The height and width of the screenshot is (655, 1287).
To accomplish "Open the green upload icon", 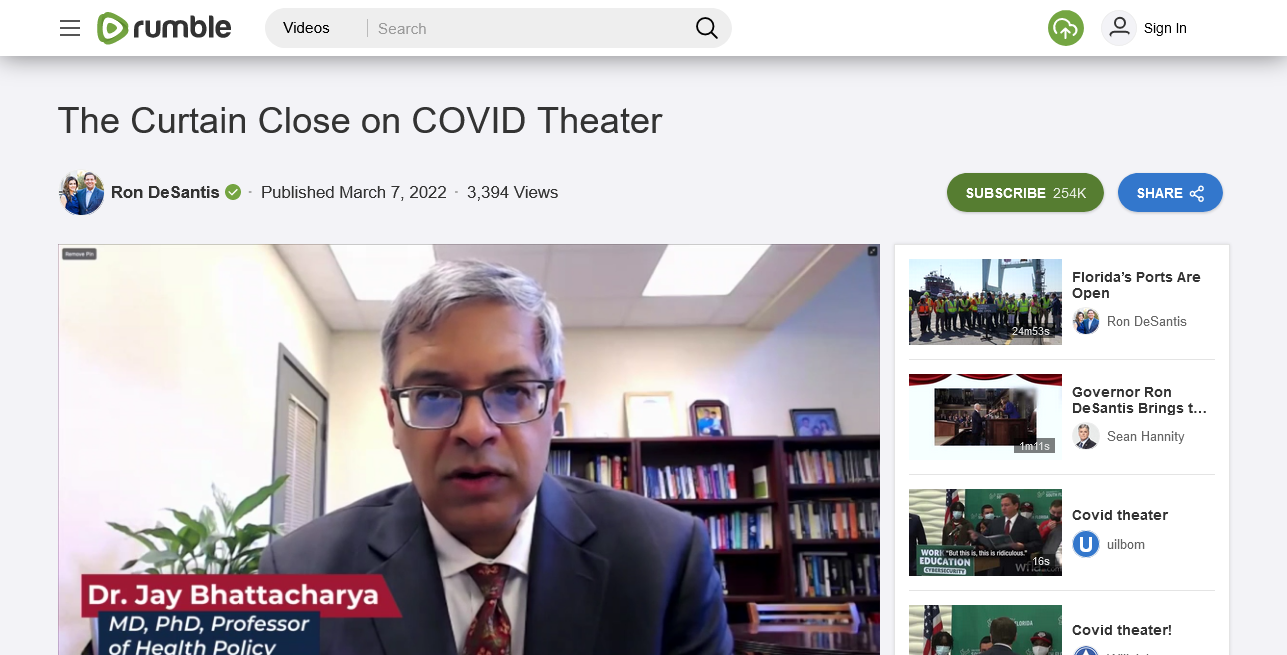I will (x=1066, y=28).
